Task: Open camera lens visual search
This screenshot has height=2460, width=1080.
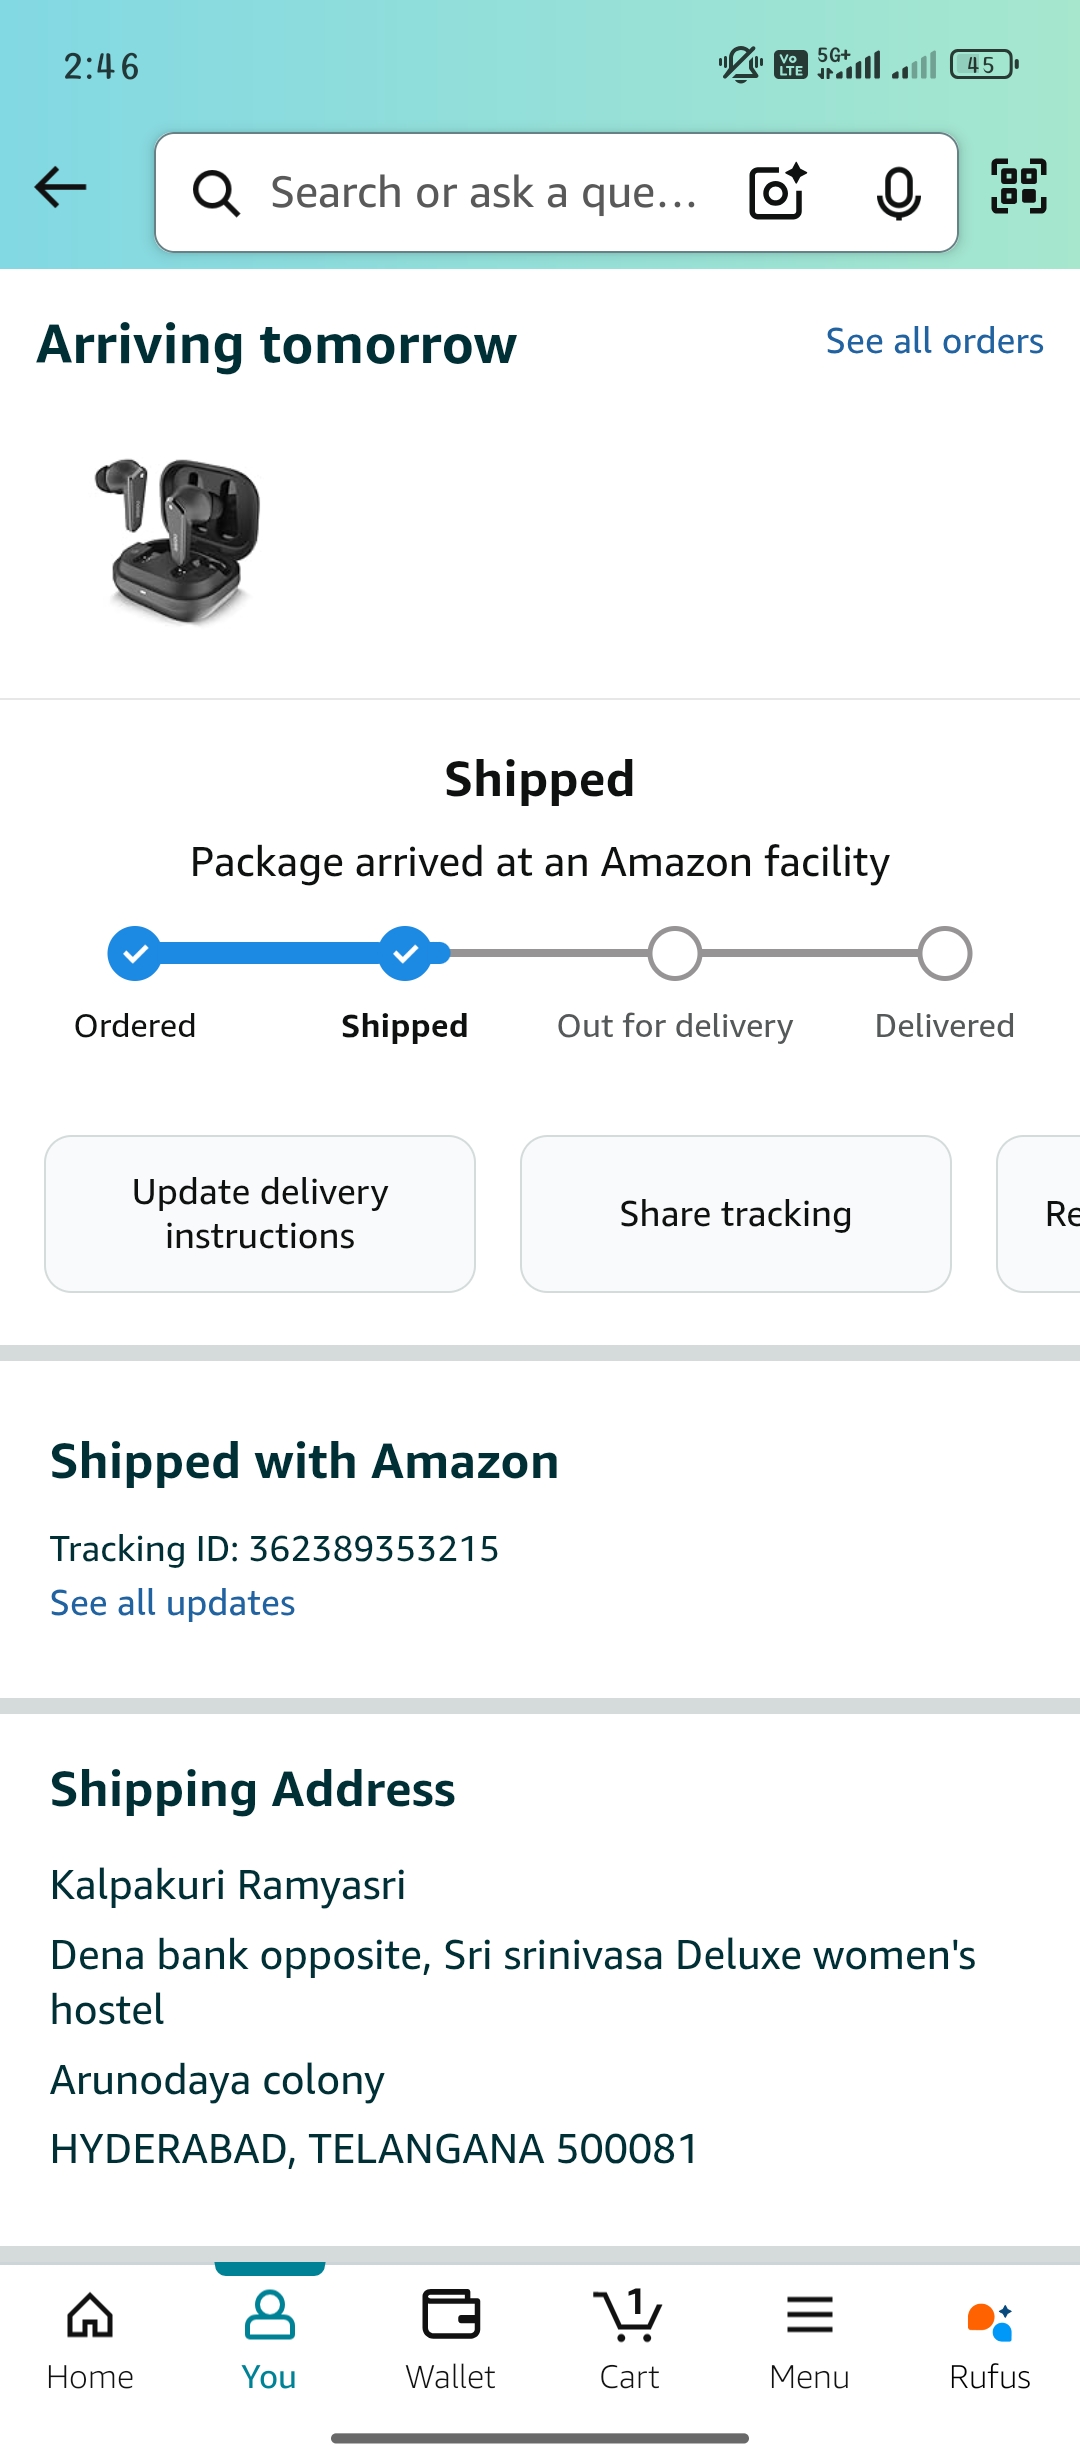Action: pyautogui.click(x=777, y=191)
